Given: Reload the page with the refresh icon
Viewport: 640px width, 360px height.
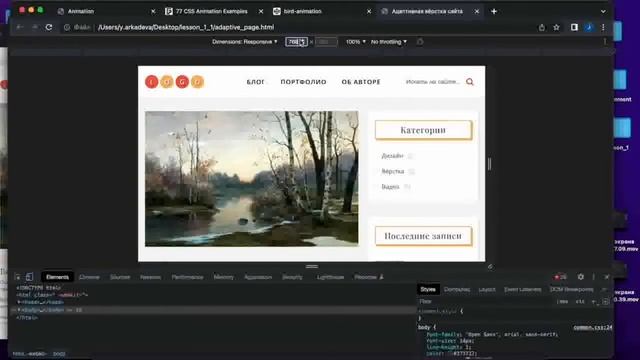Looking at the screenshot, I should point(49,27).
